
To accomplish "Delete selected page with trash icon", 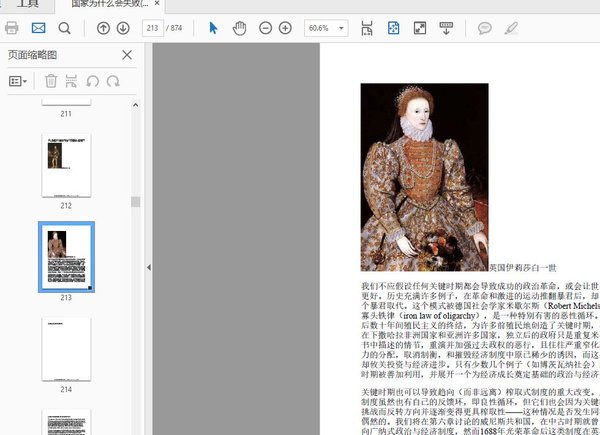I will pyautogui.click(x=50, y=81).
